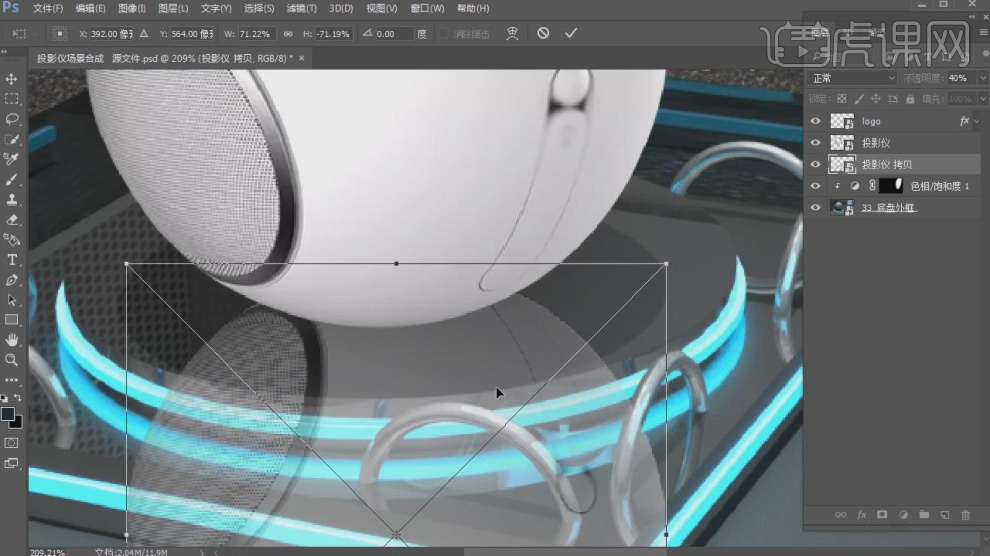Hide the 33_底盘外框 layer
This screenshot has height=556, width=990.
tap(815, 208)
